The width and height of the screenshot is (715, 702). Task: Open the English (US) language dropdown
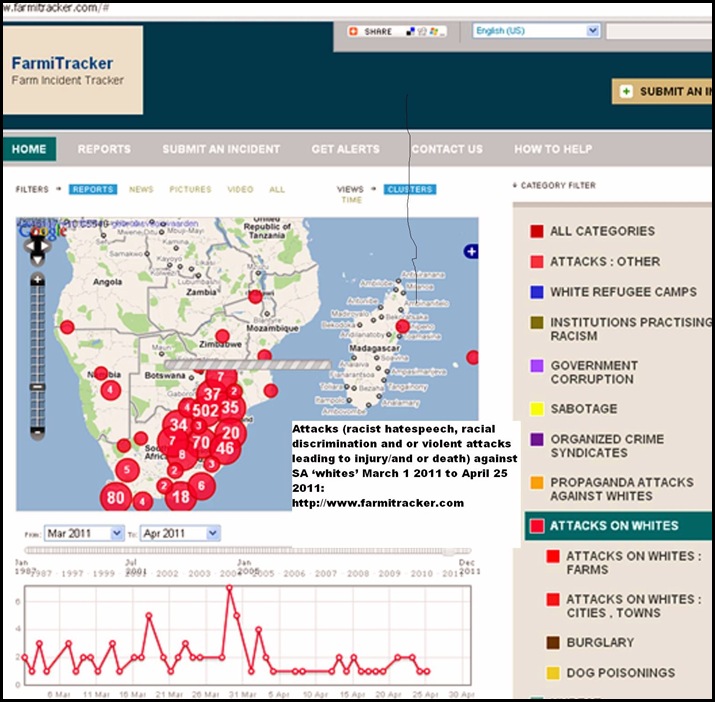(x=536, y=31)
